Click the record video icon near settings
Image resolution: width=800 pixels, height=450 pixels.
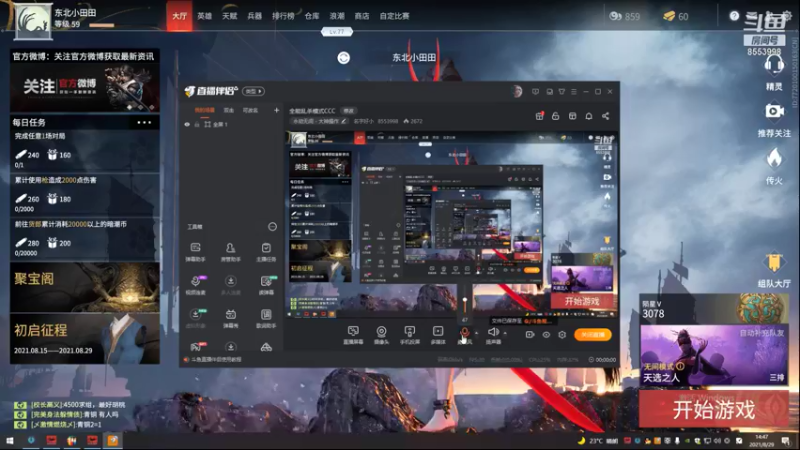(530, 335)
